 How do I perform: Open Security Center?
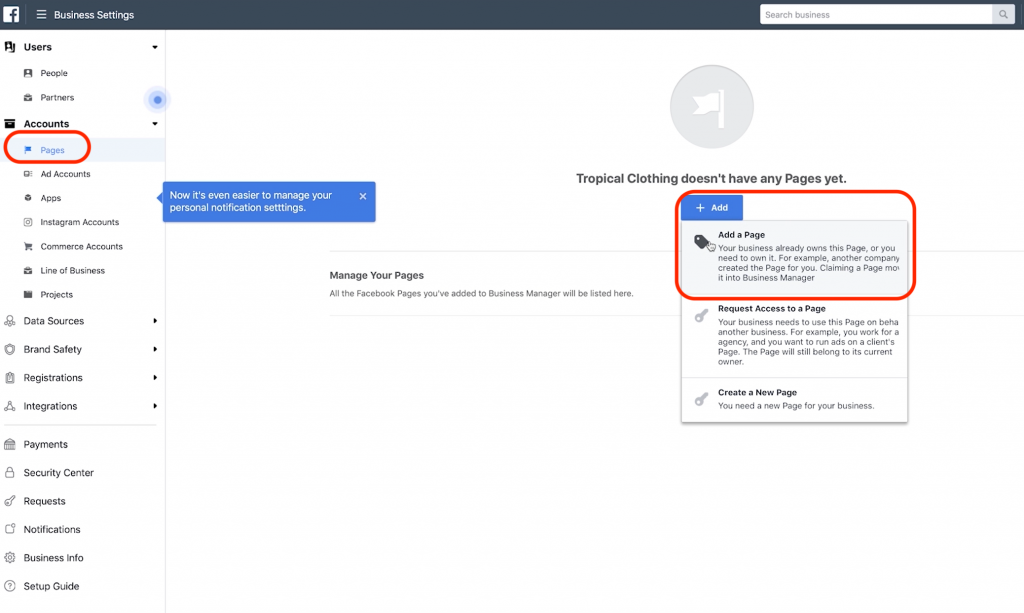click(x=58, y=473)
